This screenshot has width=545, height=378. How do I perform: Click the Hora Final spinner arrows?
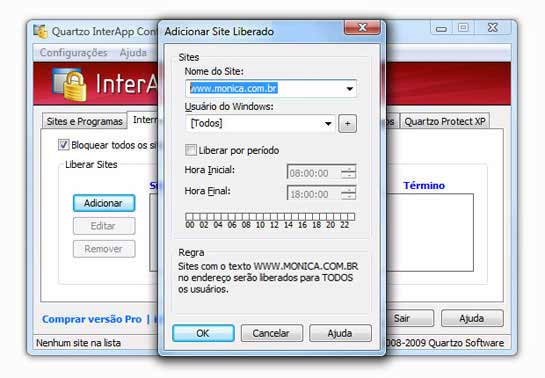348,194
